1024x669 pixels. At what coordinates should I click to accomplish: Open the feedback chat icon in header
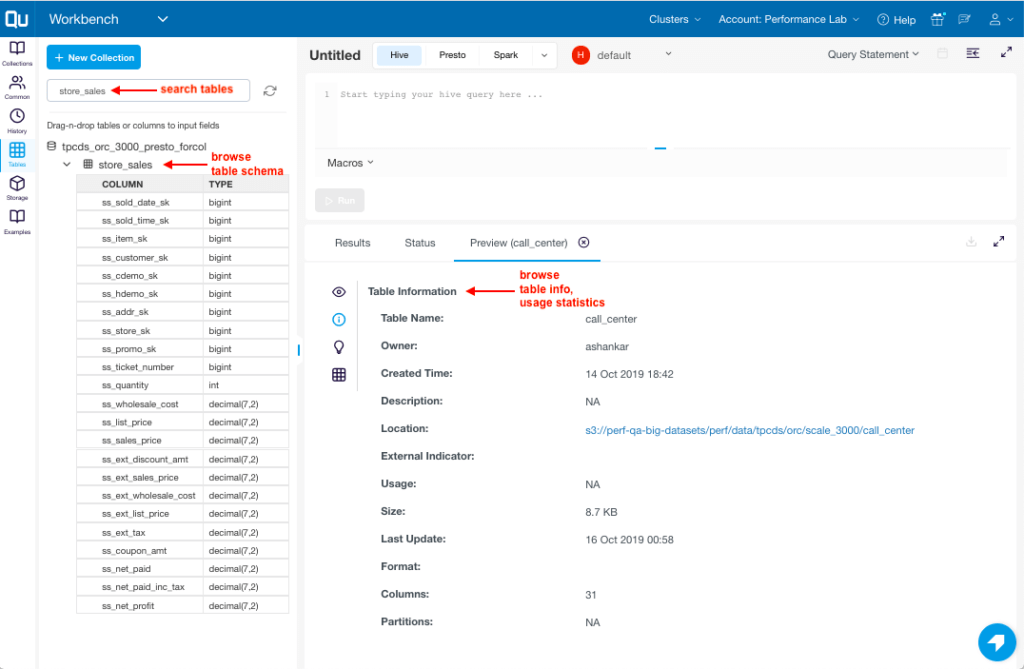(963, 19)
